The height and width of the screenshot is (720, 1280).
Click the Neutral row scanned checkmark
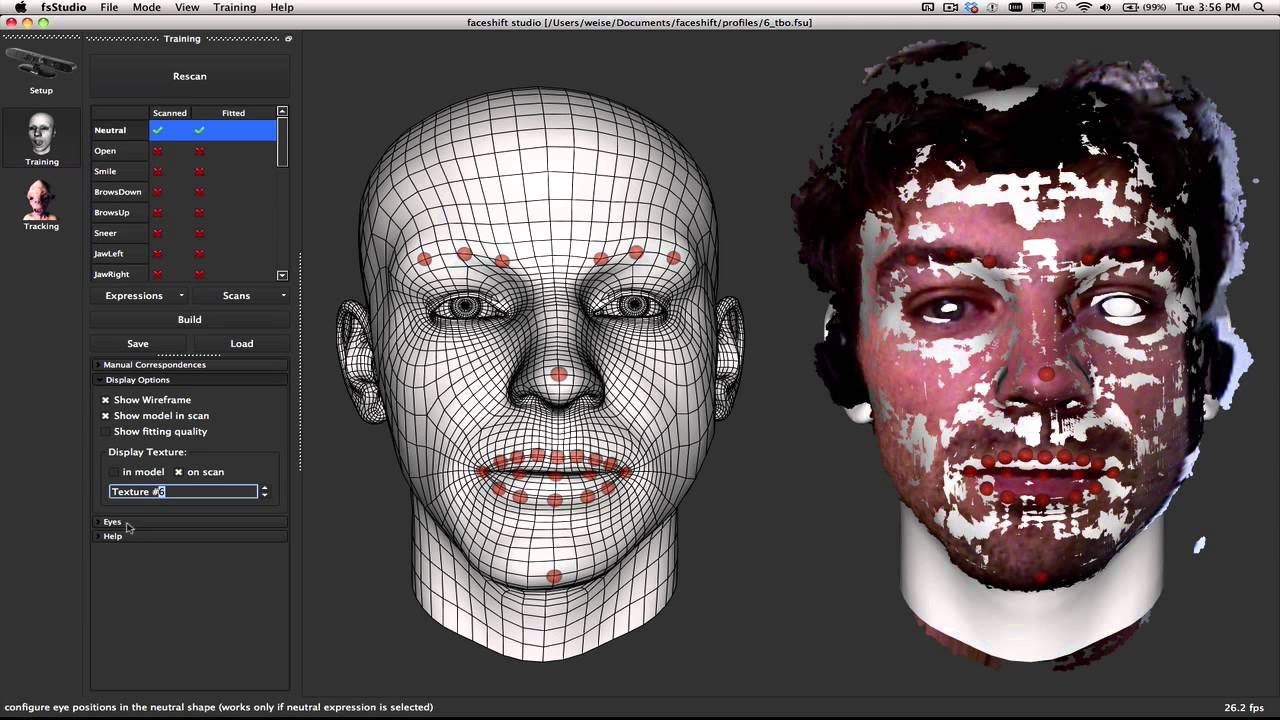(158, 130)
